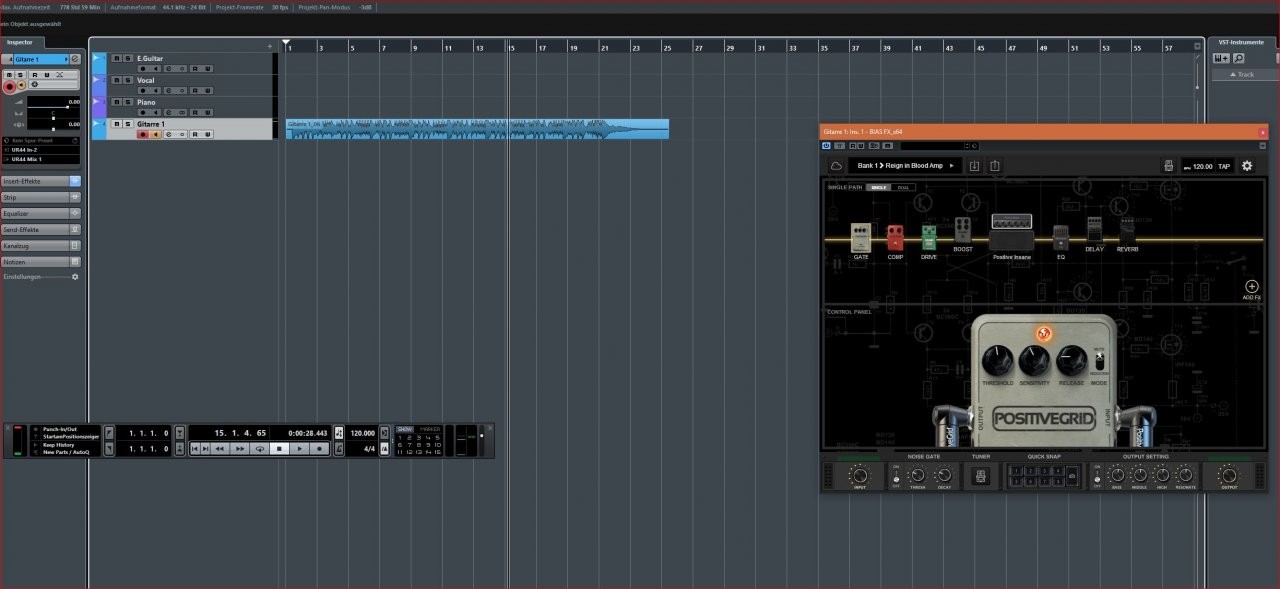Viewport: 1280px width, 589px height.
Task: Mute the E.Guitar track
Action: tap(116, 58)
